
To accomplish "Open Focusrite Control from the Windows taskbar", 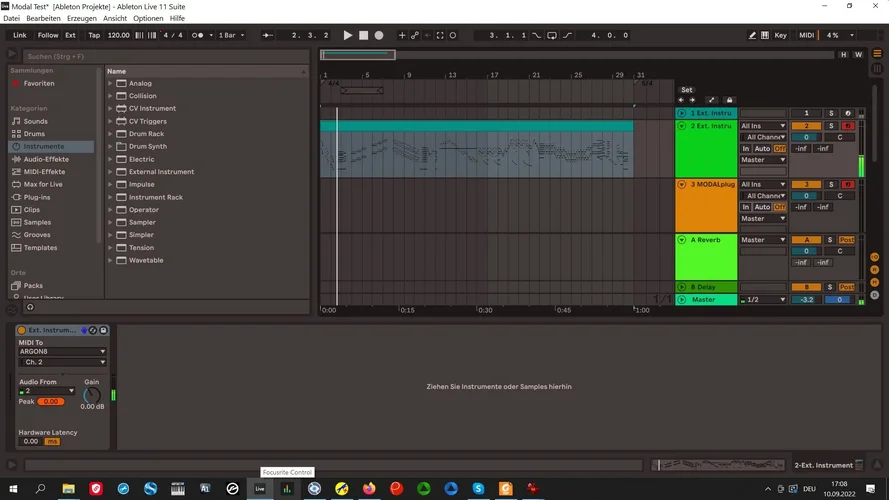I will tap(287, 488).
